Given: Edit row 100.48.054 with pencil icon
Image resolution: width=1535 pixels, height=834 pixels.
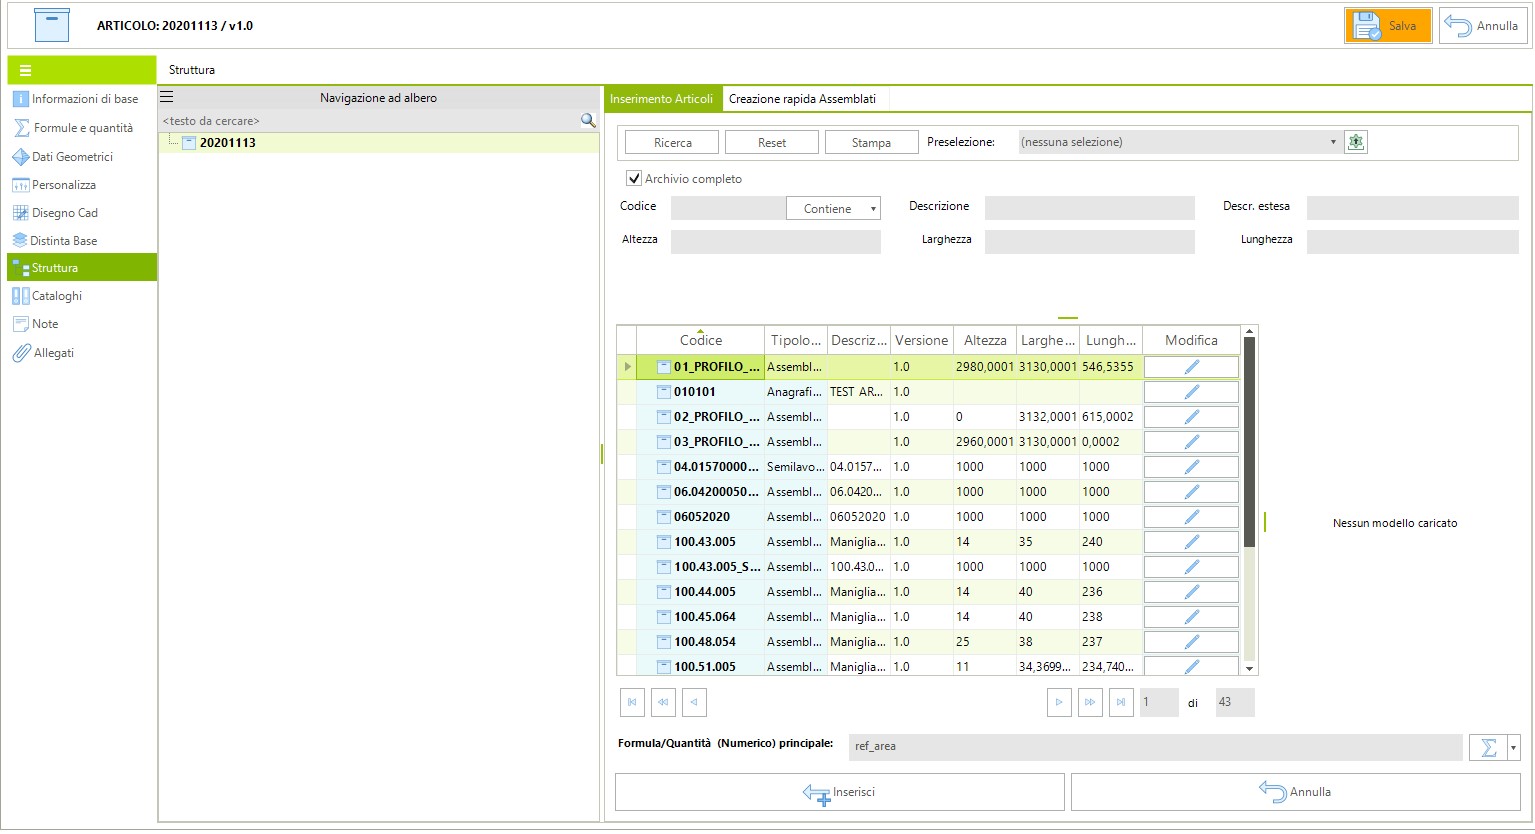Looking at the screenshot, I should (x=1191, y=642).
